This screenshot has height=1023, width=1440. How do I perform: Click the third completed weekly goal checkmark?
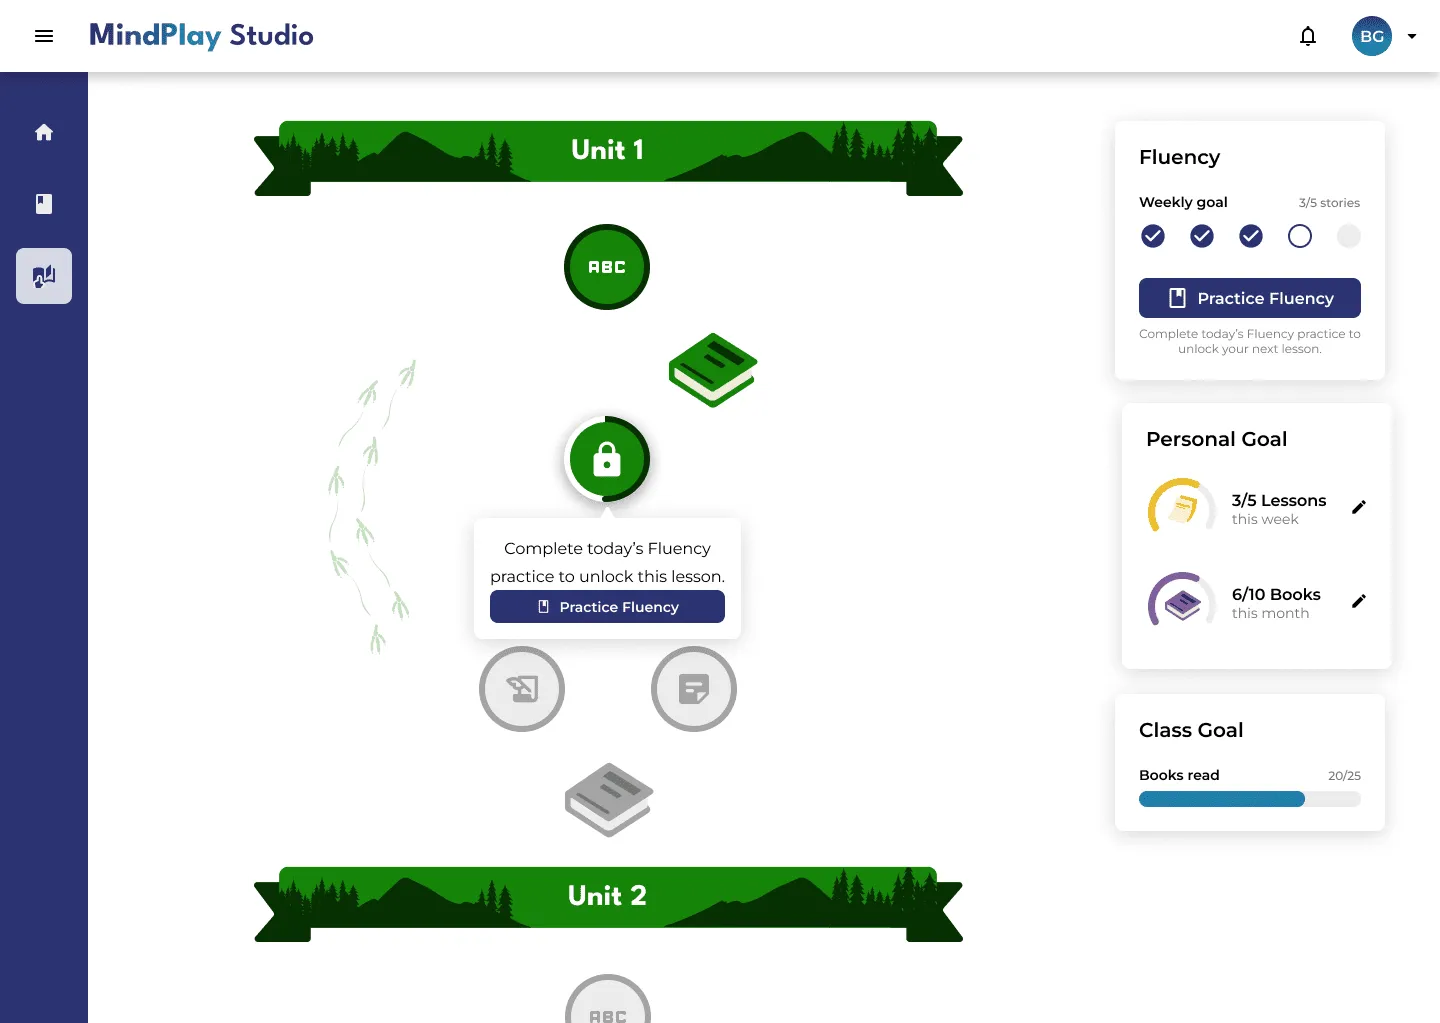(x=1251, y=236)
